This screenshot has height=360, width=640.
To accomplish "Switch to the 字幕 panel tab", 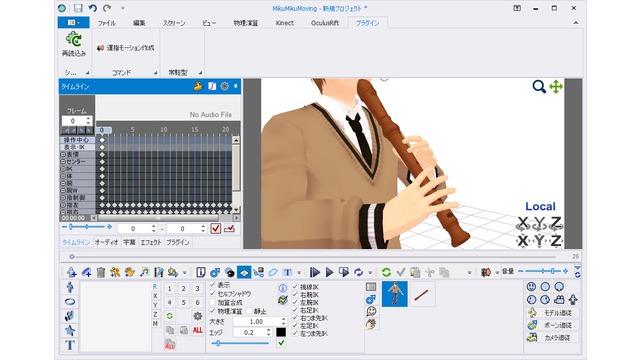I will tap(129, 242).
